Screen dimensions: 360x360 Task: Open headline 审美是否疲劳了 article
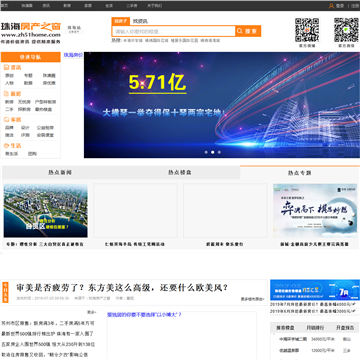(122, 287)
